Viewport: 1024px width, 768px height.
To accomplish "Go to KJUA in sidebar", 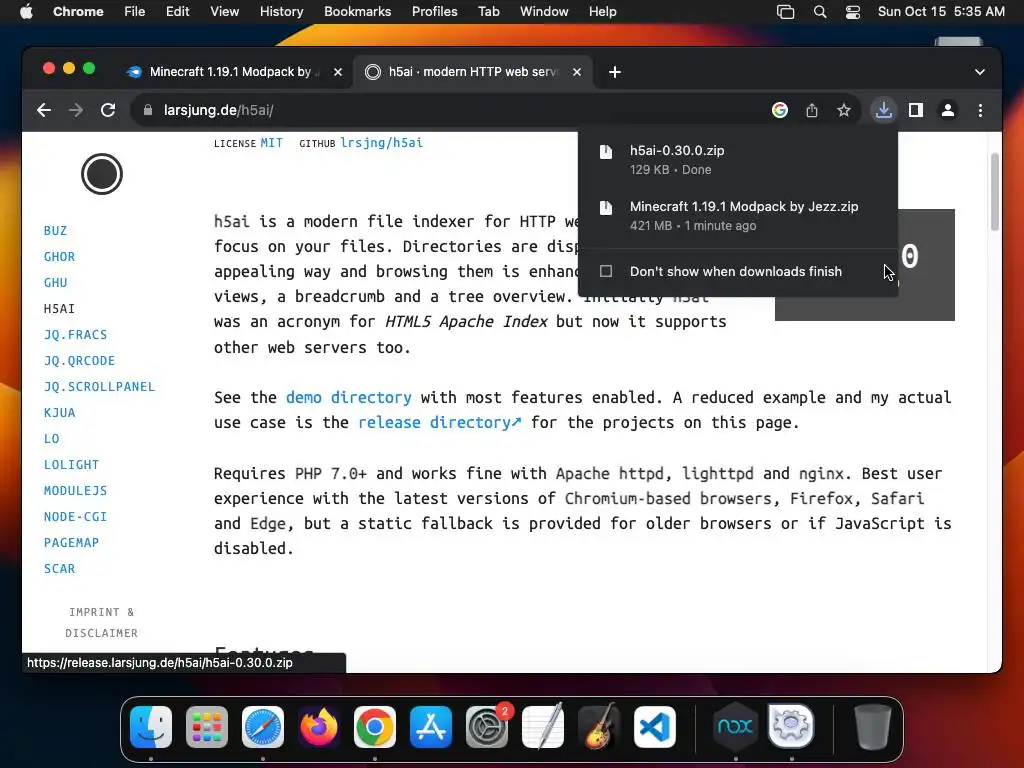I will pyautogui.click(x=59, y=413).
